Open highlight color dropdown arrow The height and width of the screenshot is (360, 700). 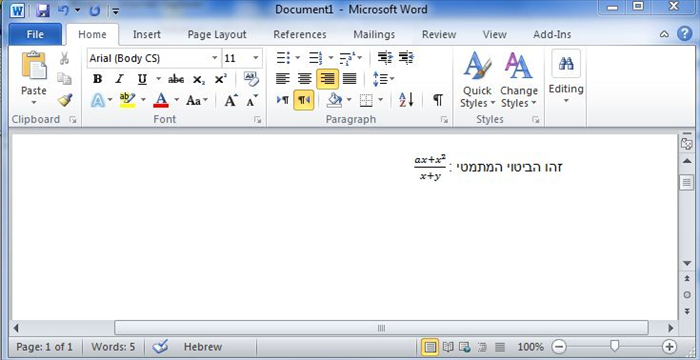(x=143, y=100)
